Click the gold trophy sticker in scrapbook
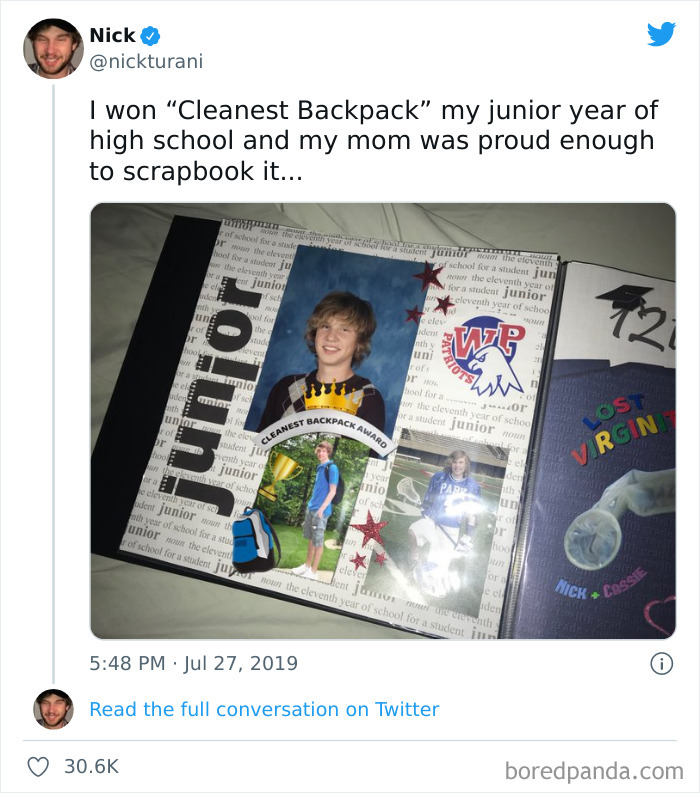The height and width of the screenshot is (793, 700). tap(286, 475)
